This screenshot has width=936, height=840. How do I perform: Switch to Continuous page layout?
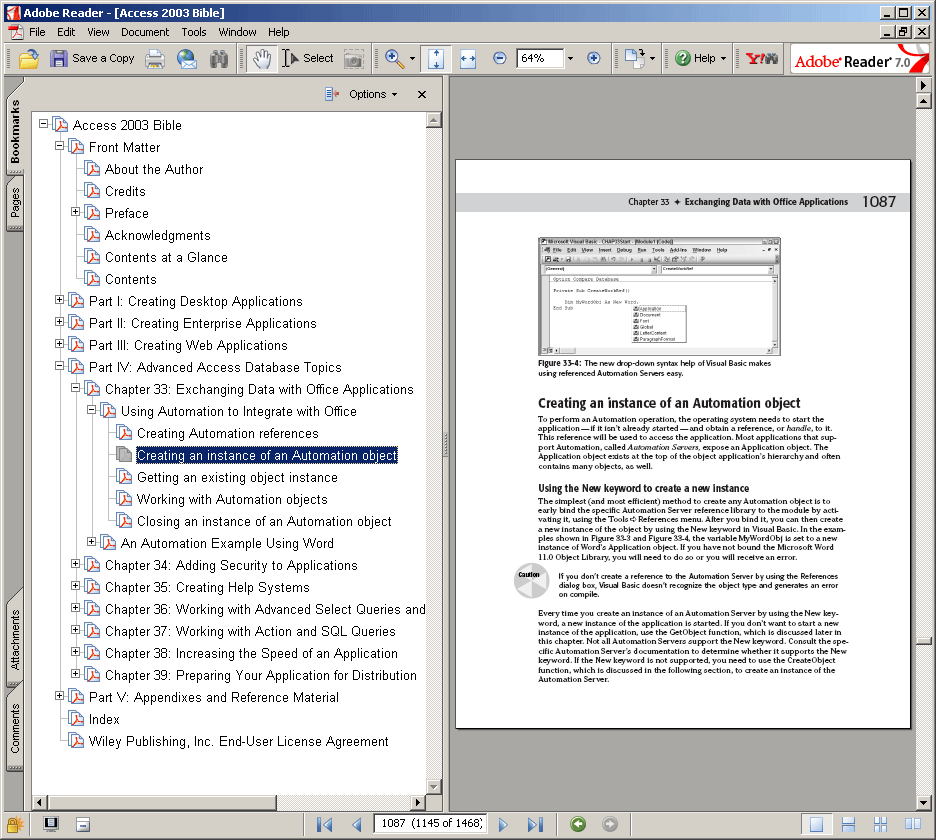point(848,824)
